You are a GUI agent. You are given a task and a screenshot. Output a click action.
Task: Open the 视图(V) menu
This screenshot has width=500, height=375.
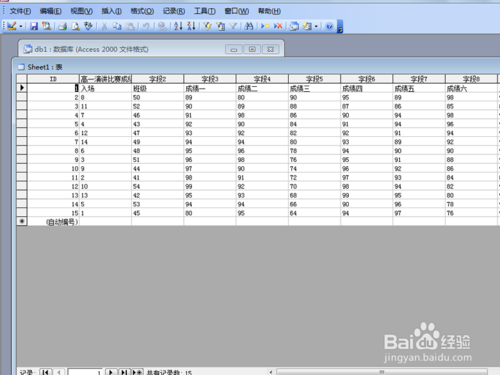81,11
